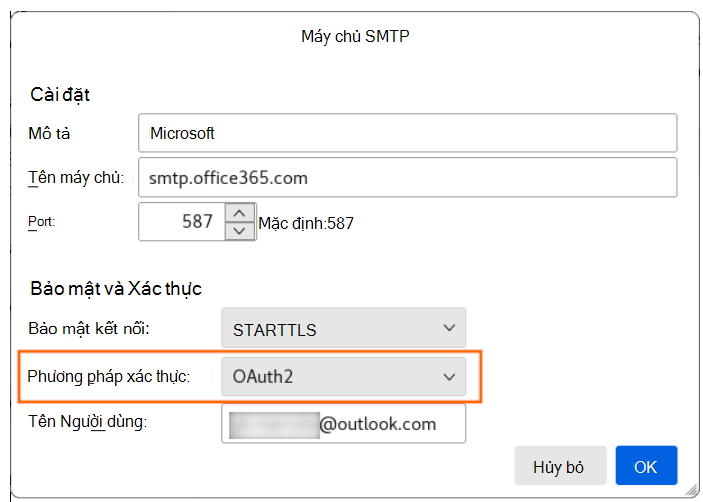Confirm settings with the OK button
Screen dimensions: 703x502
(x=646, y=465)
